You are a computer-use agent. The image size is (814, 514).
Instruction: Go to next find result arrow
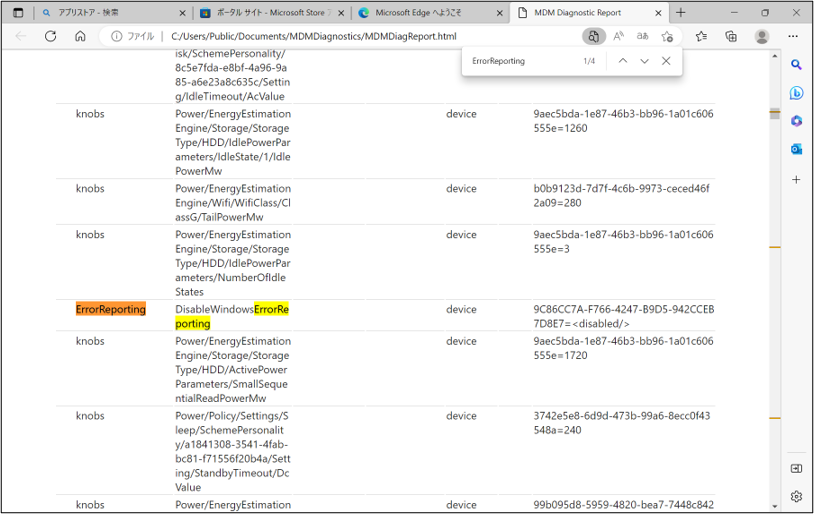(644, 61)
